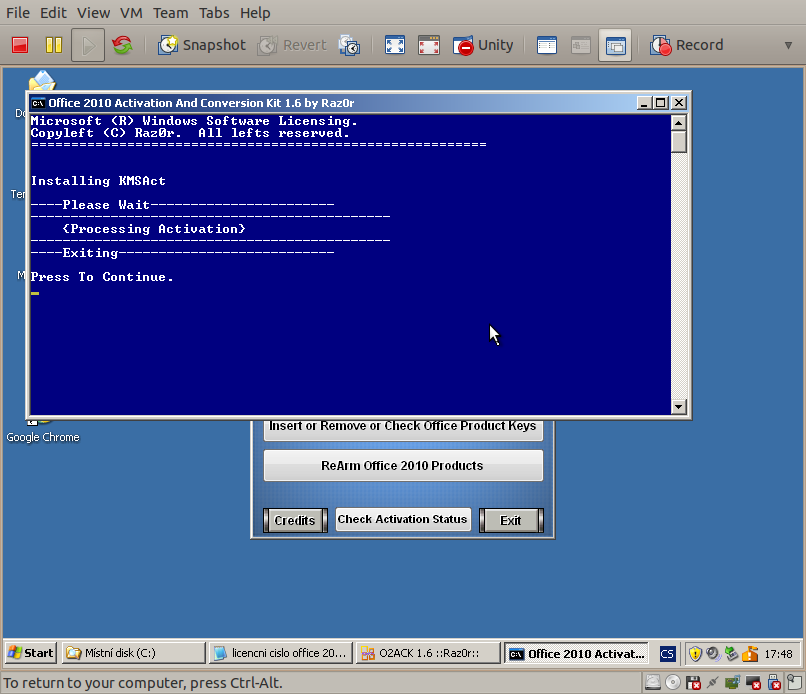Enter Unity mode
Viewport: 806px width, 694px height.
point(483,45)
